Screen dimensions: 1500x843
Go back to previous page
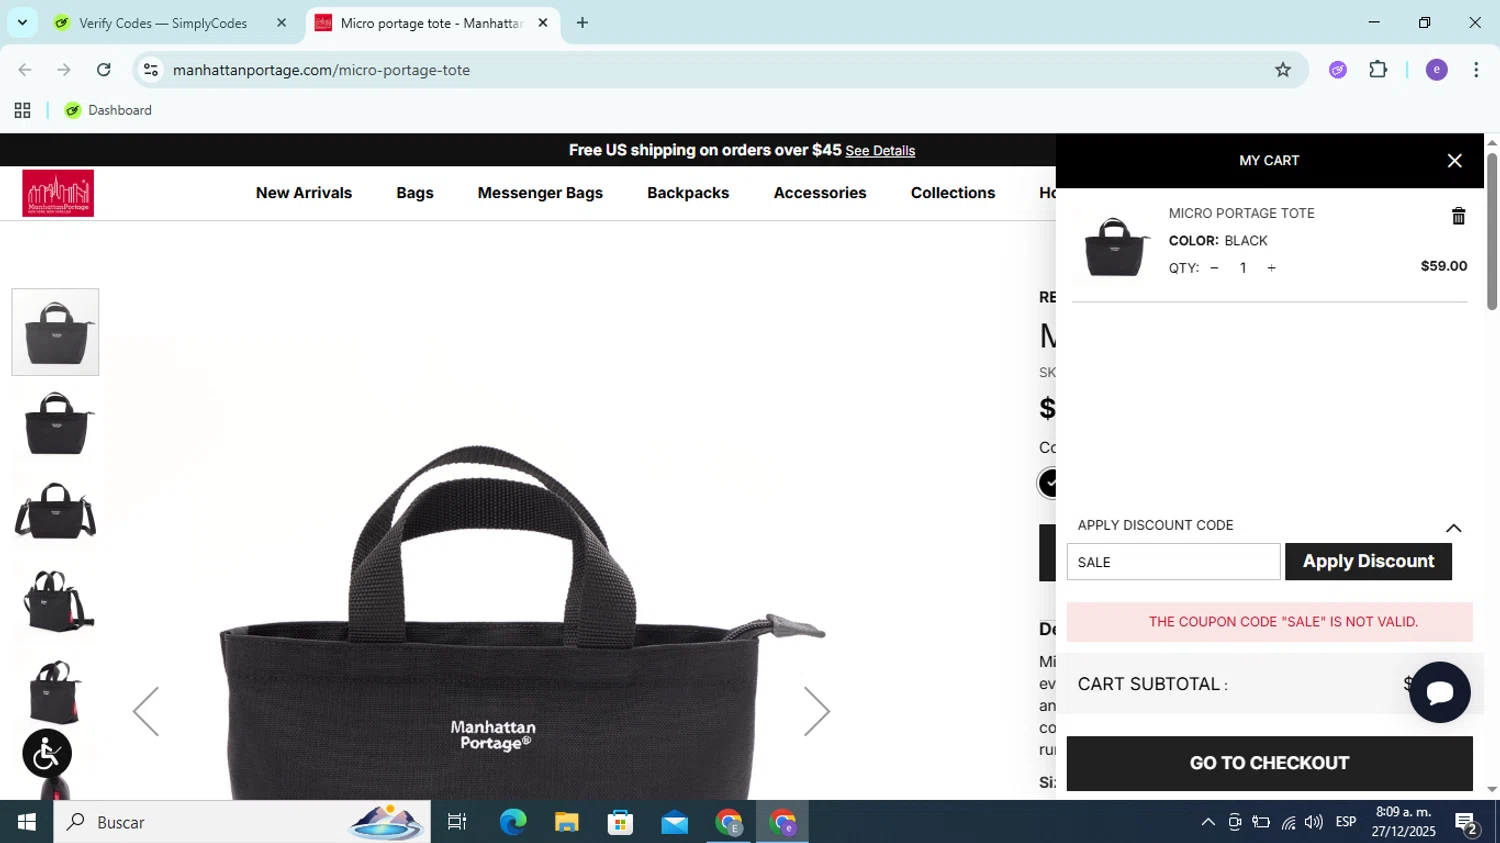pos(25,70)
